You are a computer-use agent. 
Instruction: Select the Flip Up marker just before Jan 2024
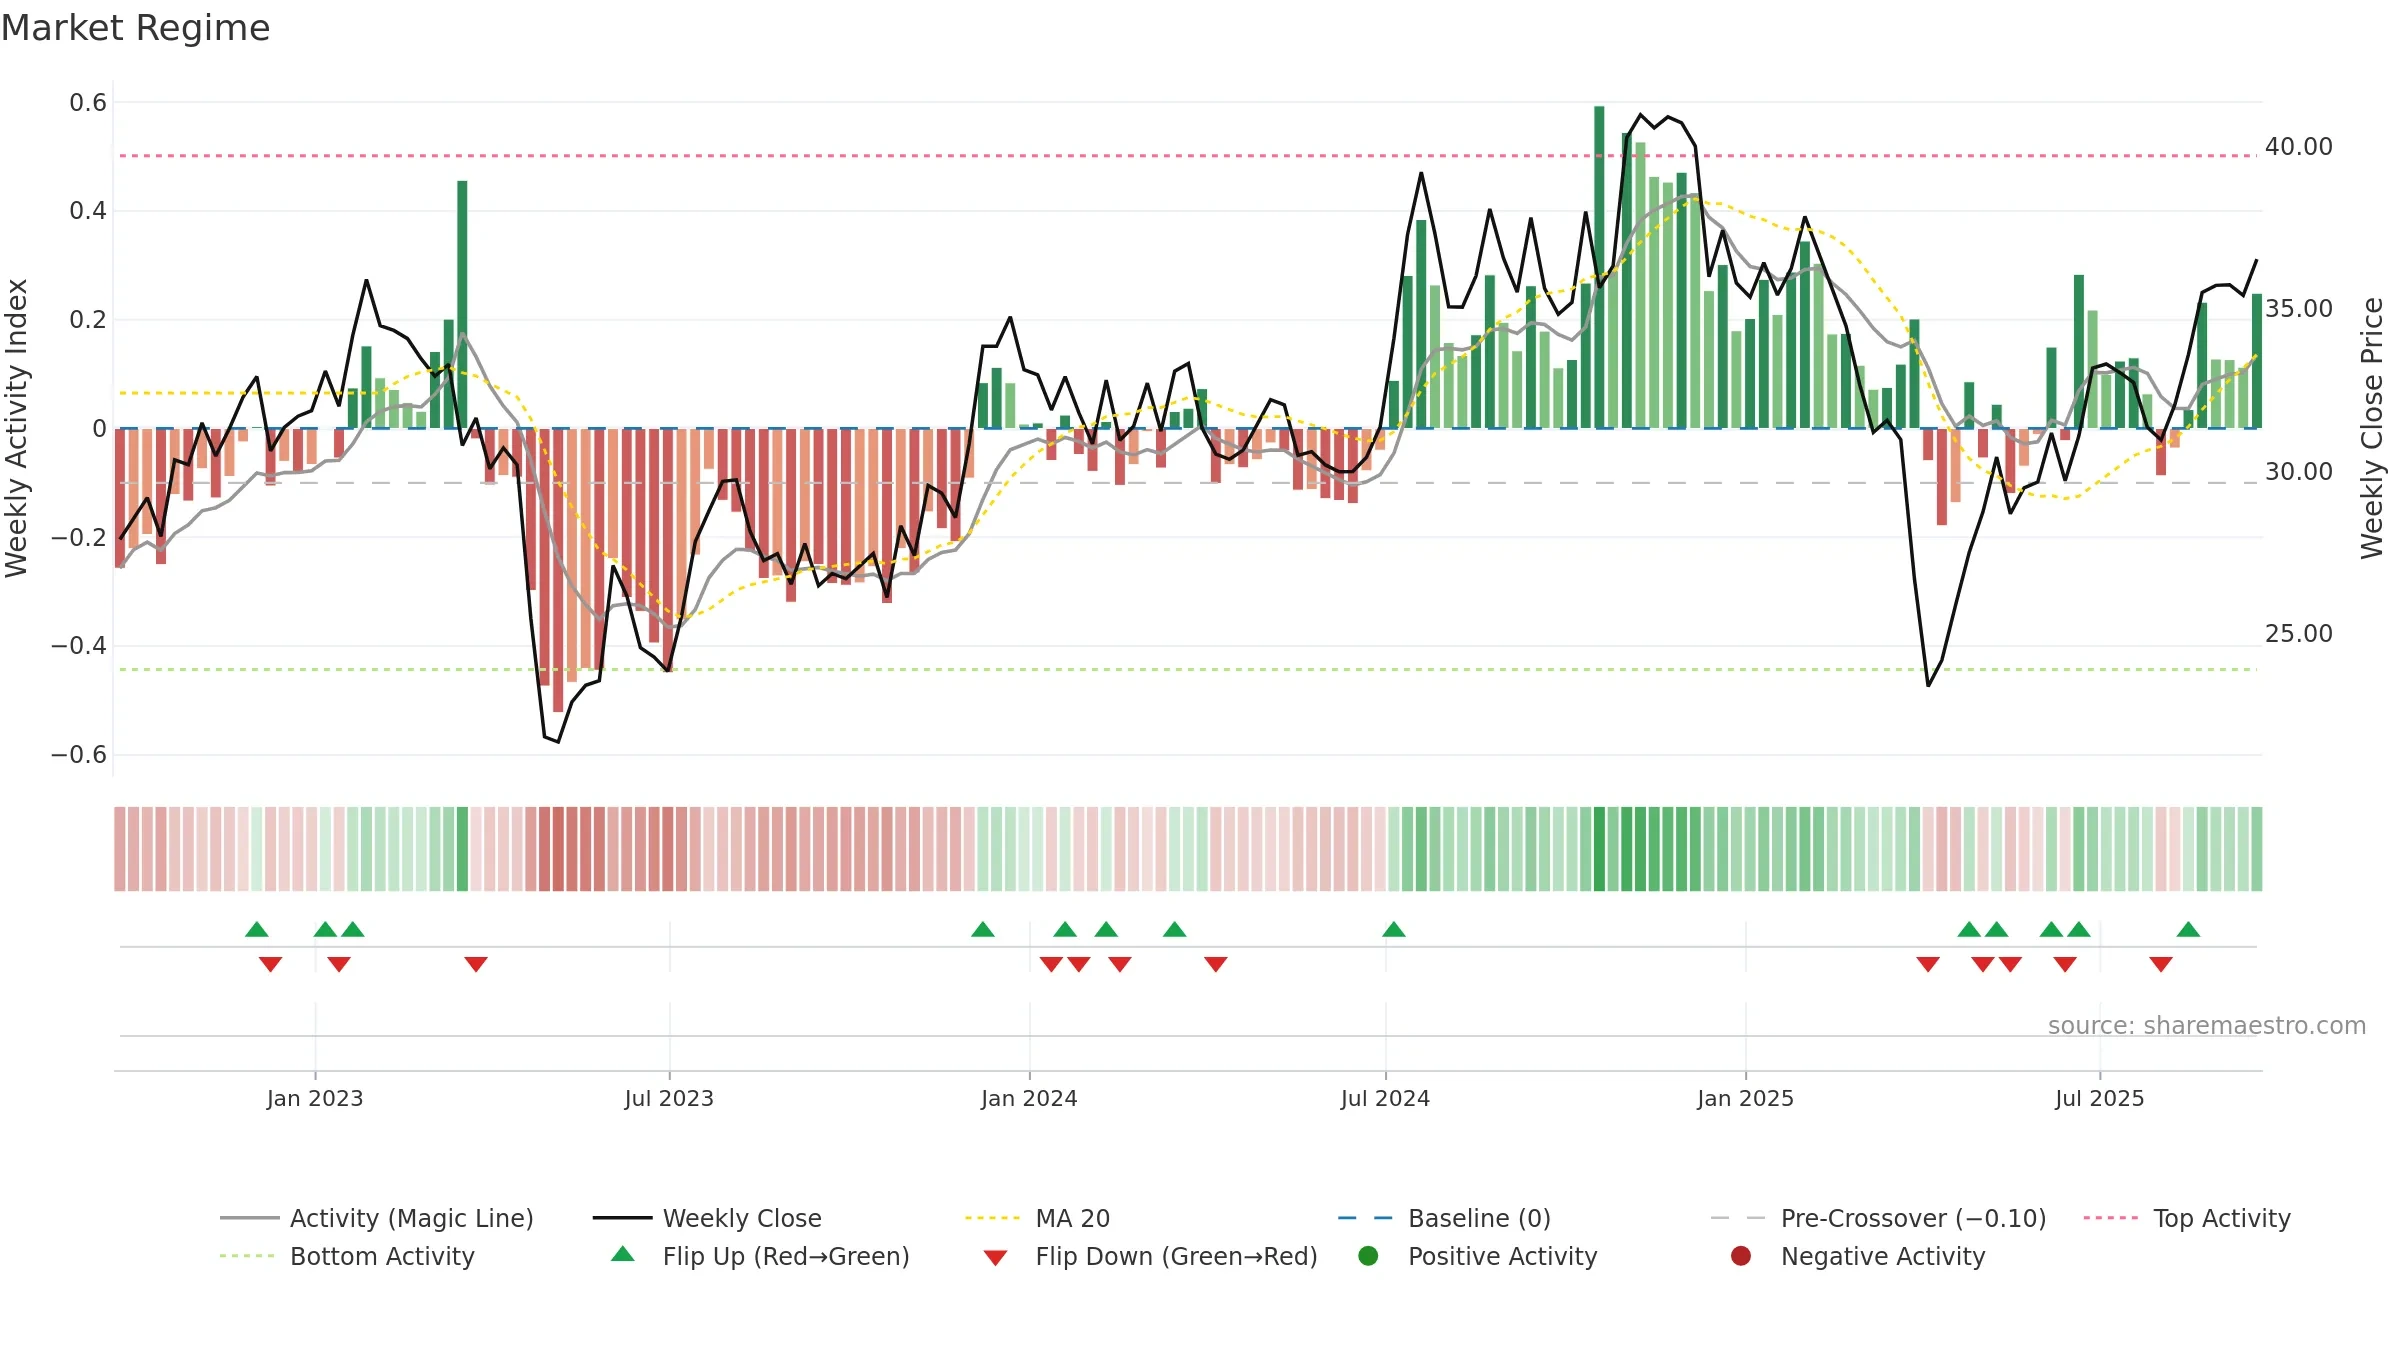coord(983,930)
